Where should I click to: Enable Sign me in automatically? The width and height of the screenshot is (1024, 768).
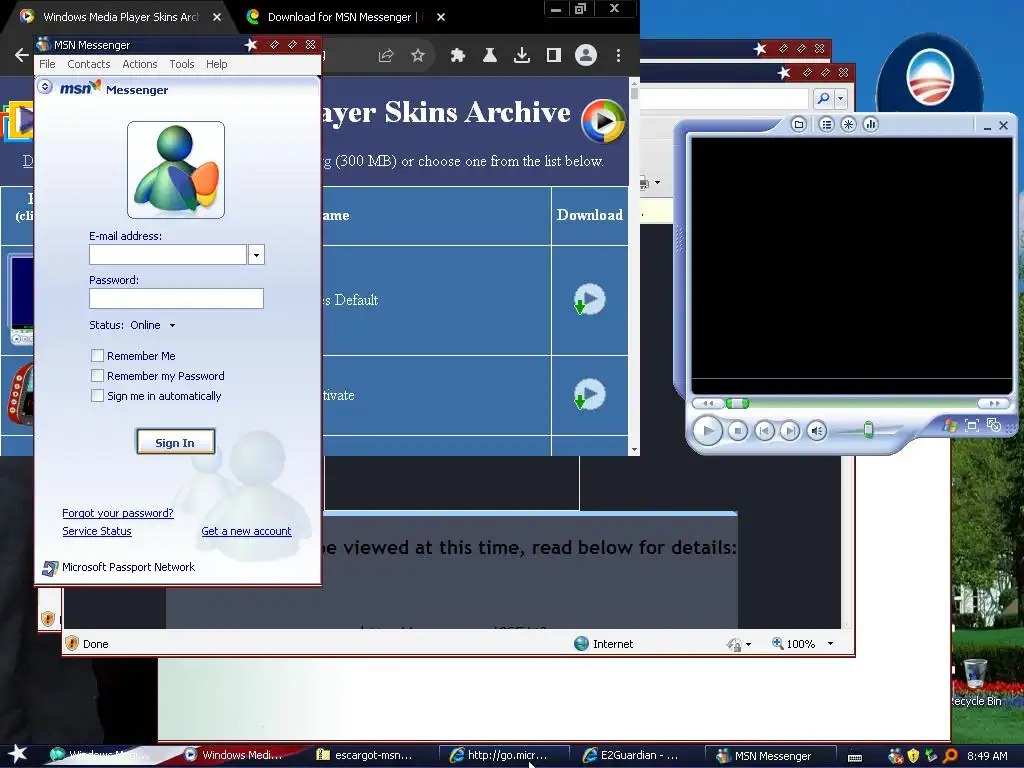coord(97,396)
